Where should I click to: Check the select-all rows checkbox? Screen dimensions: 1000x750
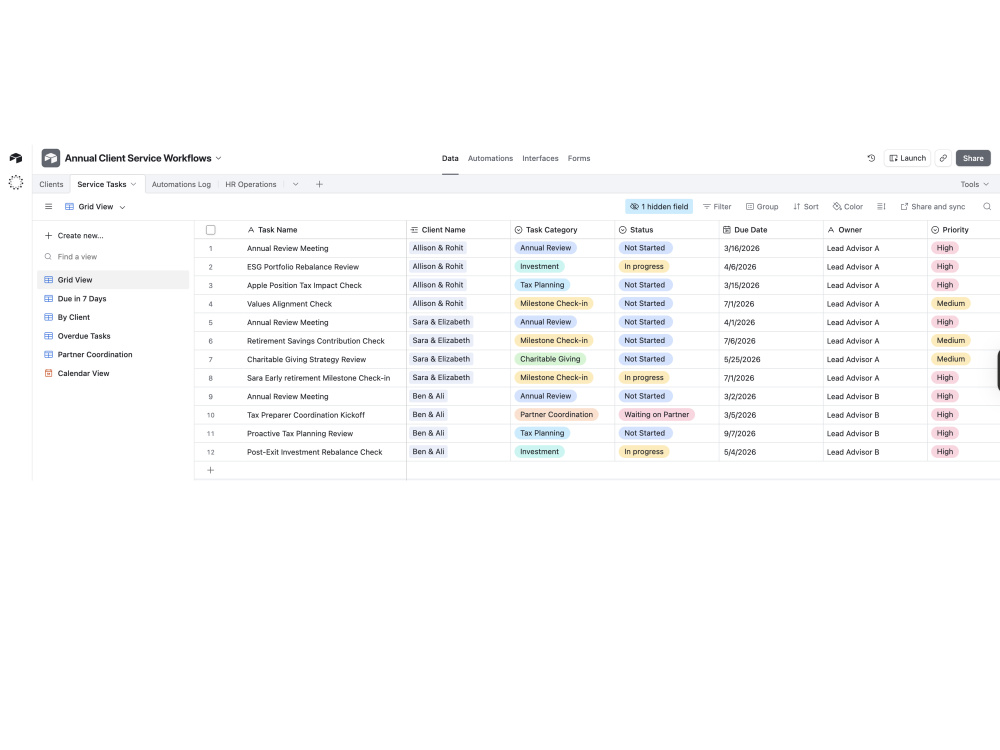(x=210, y=230)
